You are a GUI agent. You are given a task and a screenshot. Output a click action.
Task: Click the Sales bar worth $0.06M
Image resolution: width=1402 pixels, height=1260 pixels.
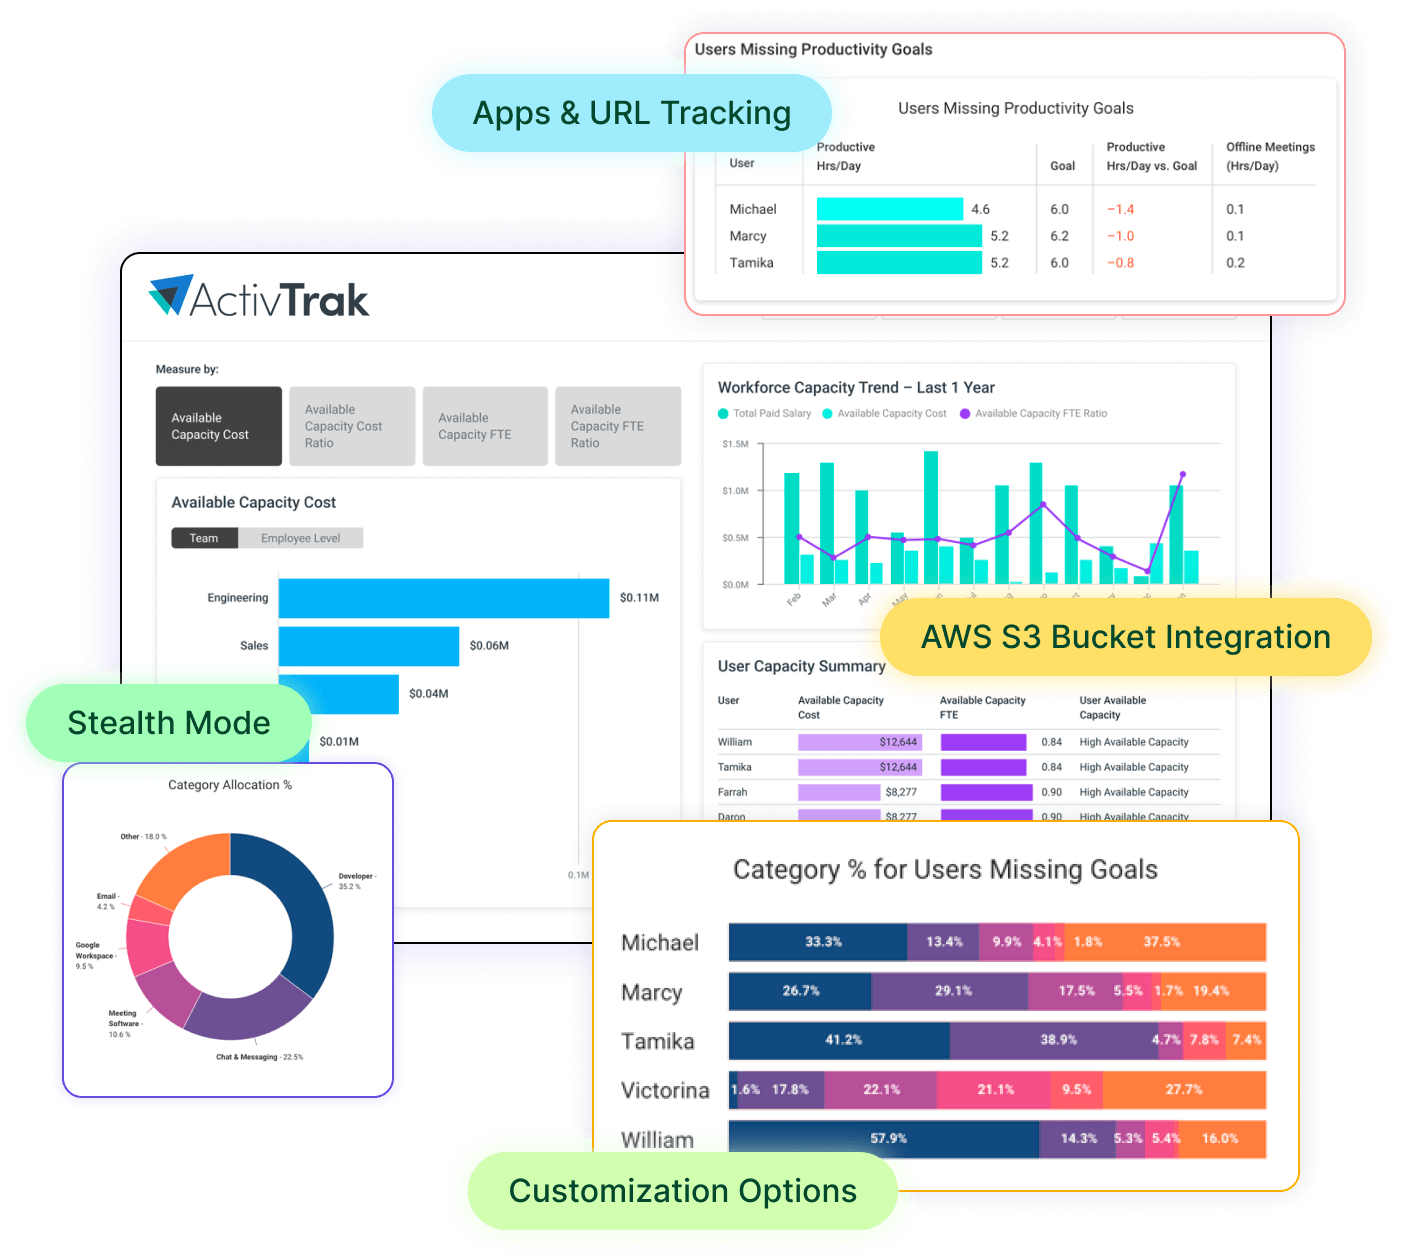pos(369,646)
